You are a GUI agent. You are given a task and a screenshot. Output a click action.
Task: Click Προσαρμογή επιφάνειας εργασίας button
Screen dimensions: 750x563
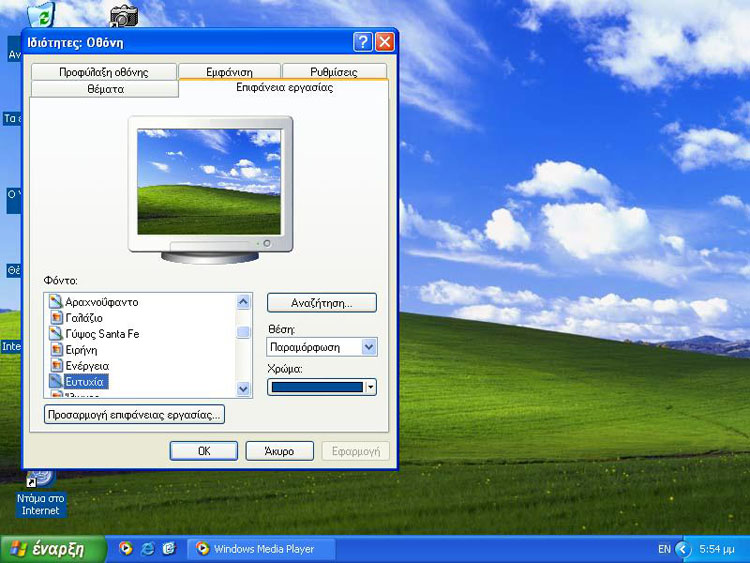tap(134, 414)
